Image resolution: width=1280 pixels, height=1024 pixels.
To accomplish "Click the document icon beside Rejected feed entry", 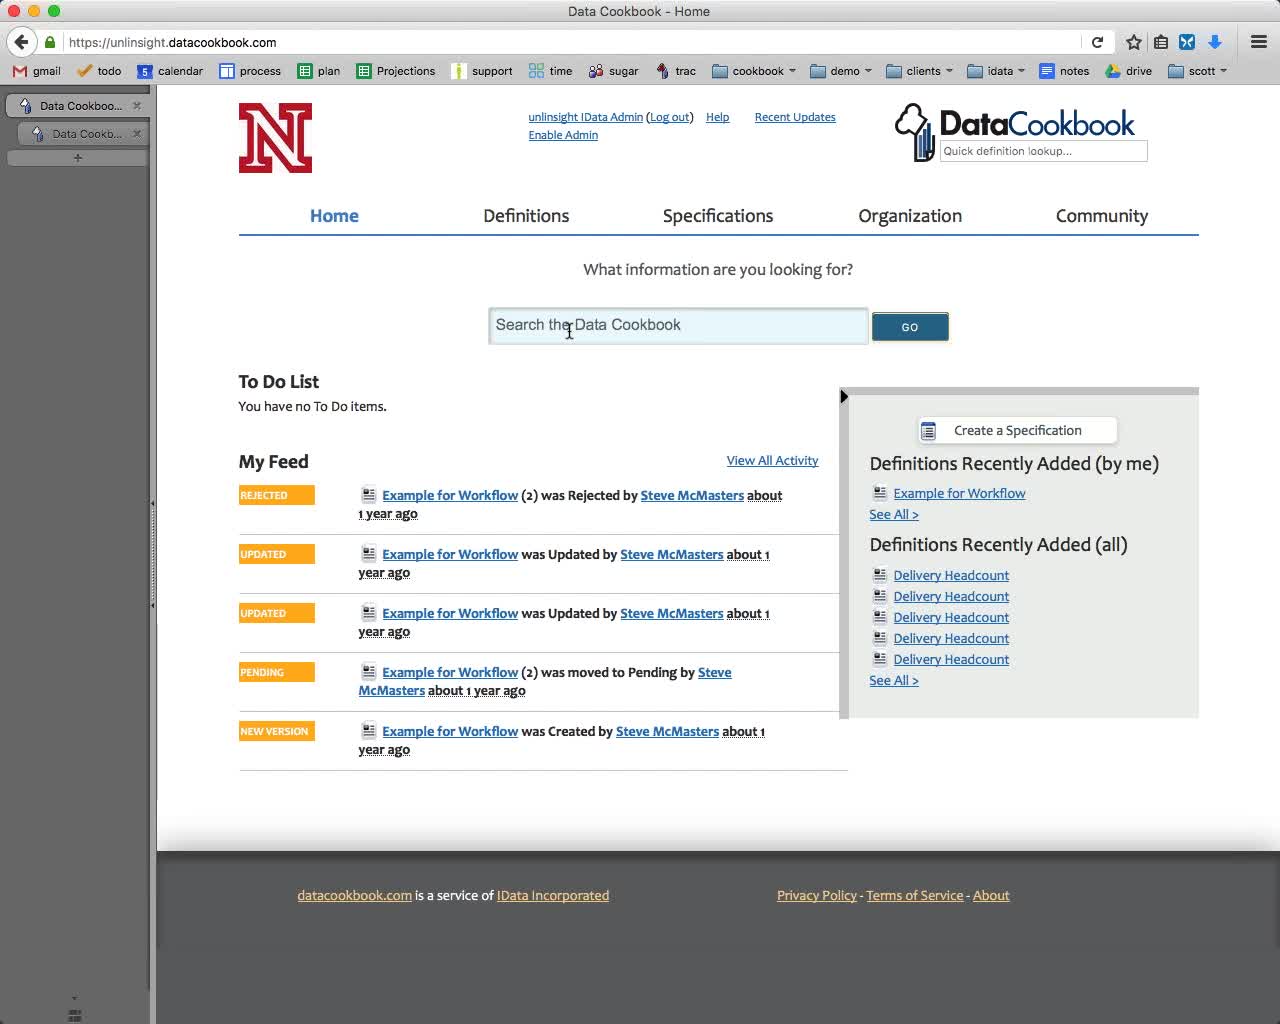I will click(369, 494).
